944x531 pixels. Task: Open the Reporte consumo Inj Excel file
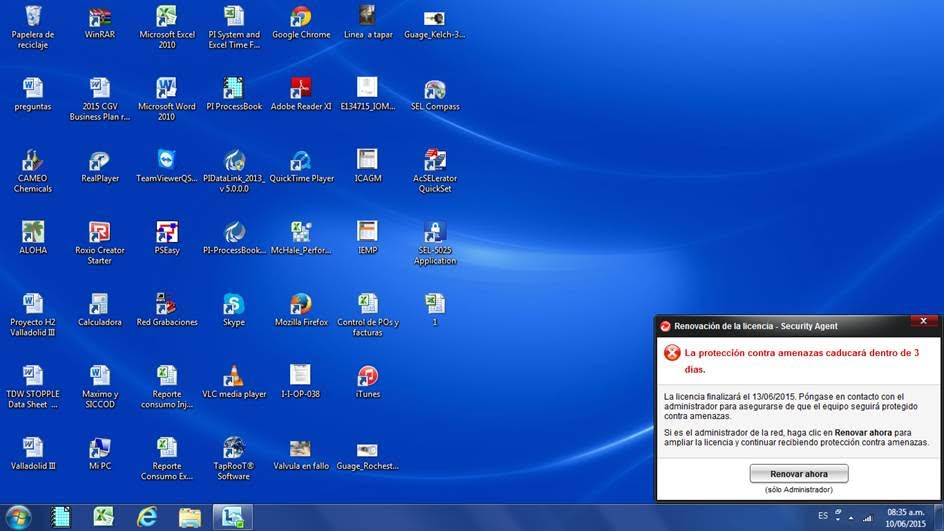click(x=167, y=386)
